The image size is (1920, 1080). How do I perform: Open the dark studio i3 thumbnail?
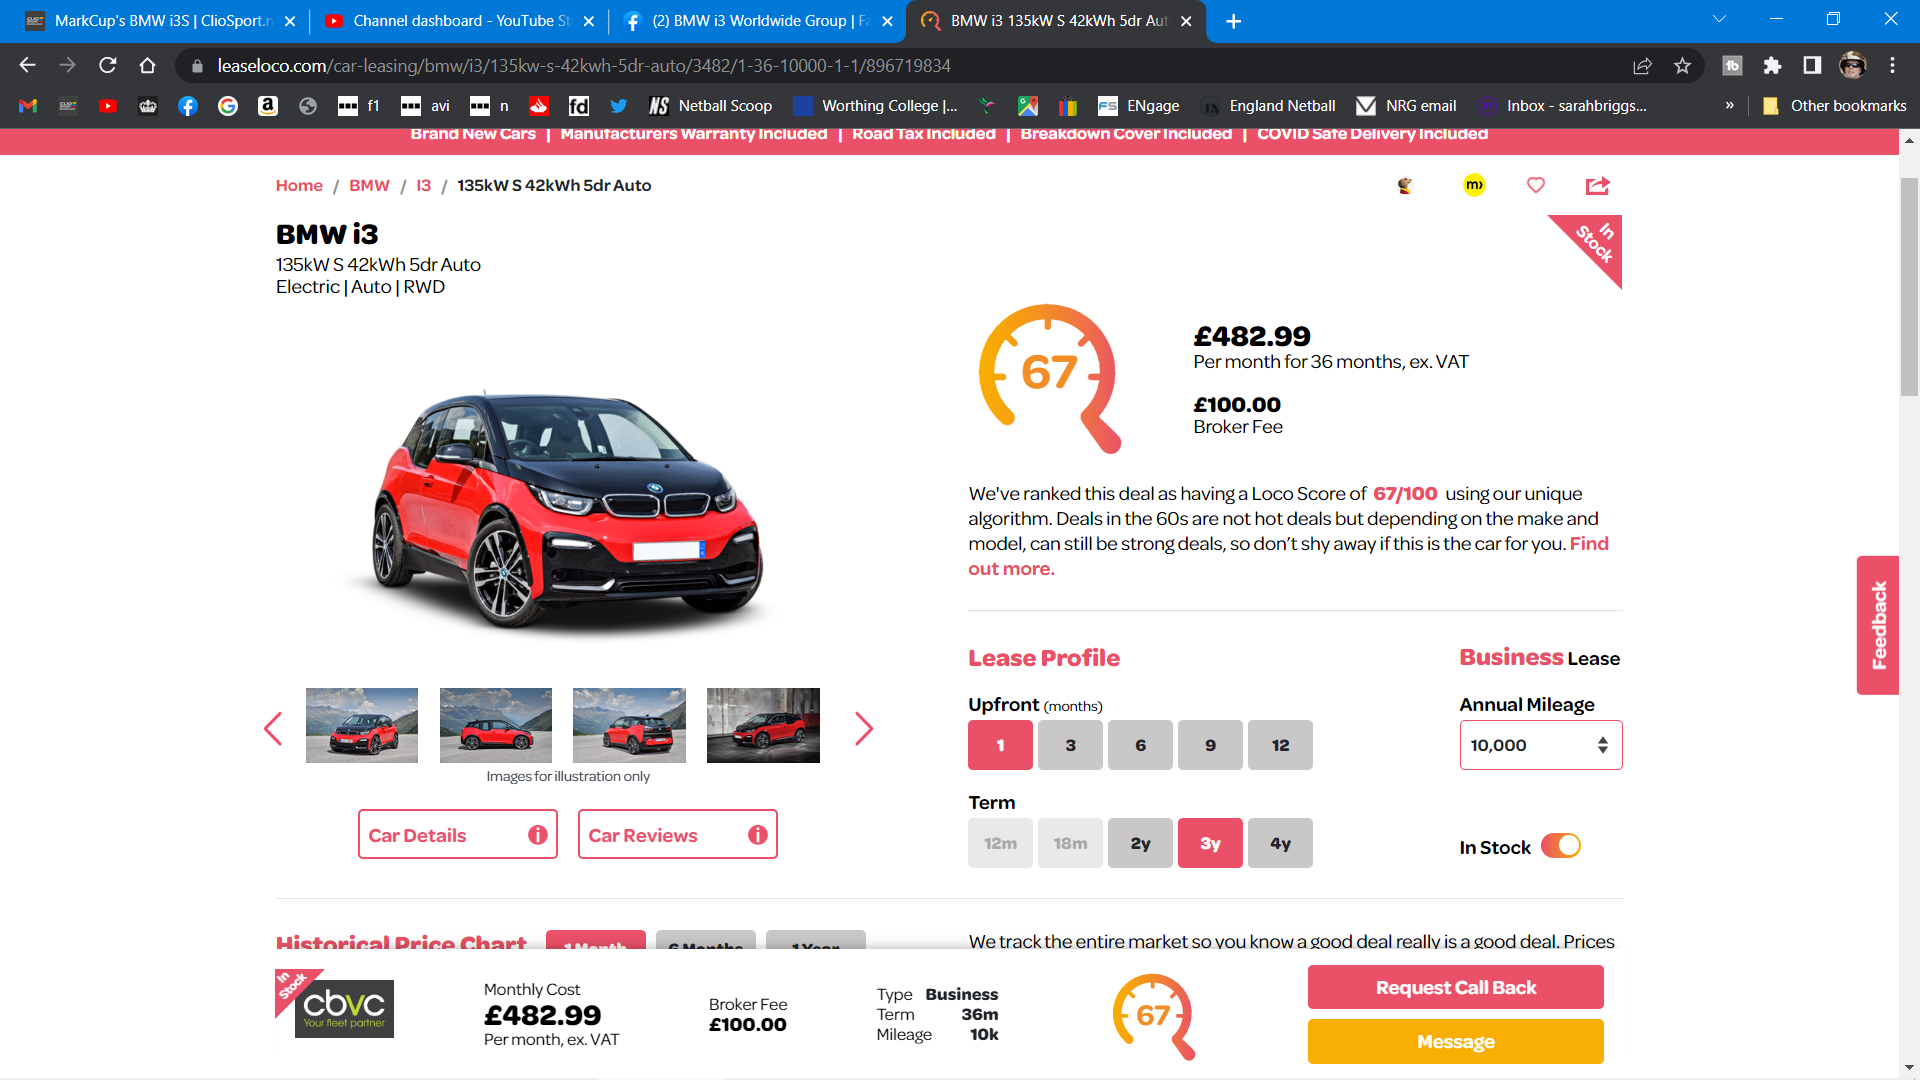pos(763,725)
